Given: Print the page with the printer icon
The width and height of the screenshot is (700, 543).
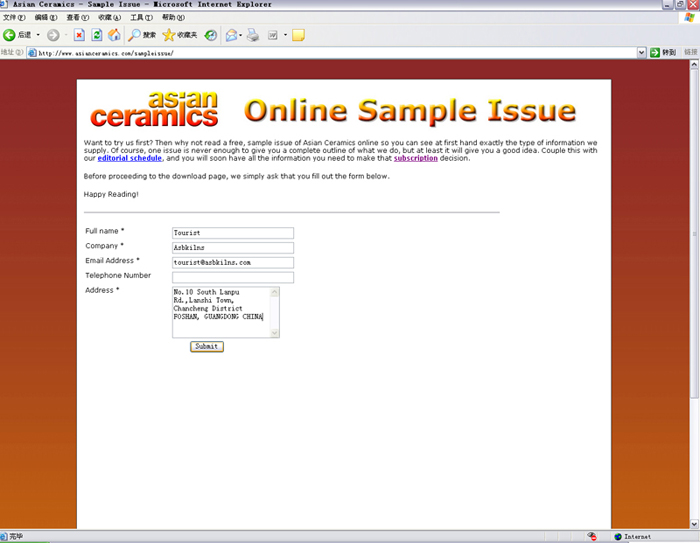Looking at the screenshot, I should (x=253, y=35).
